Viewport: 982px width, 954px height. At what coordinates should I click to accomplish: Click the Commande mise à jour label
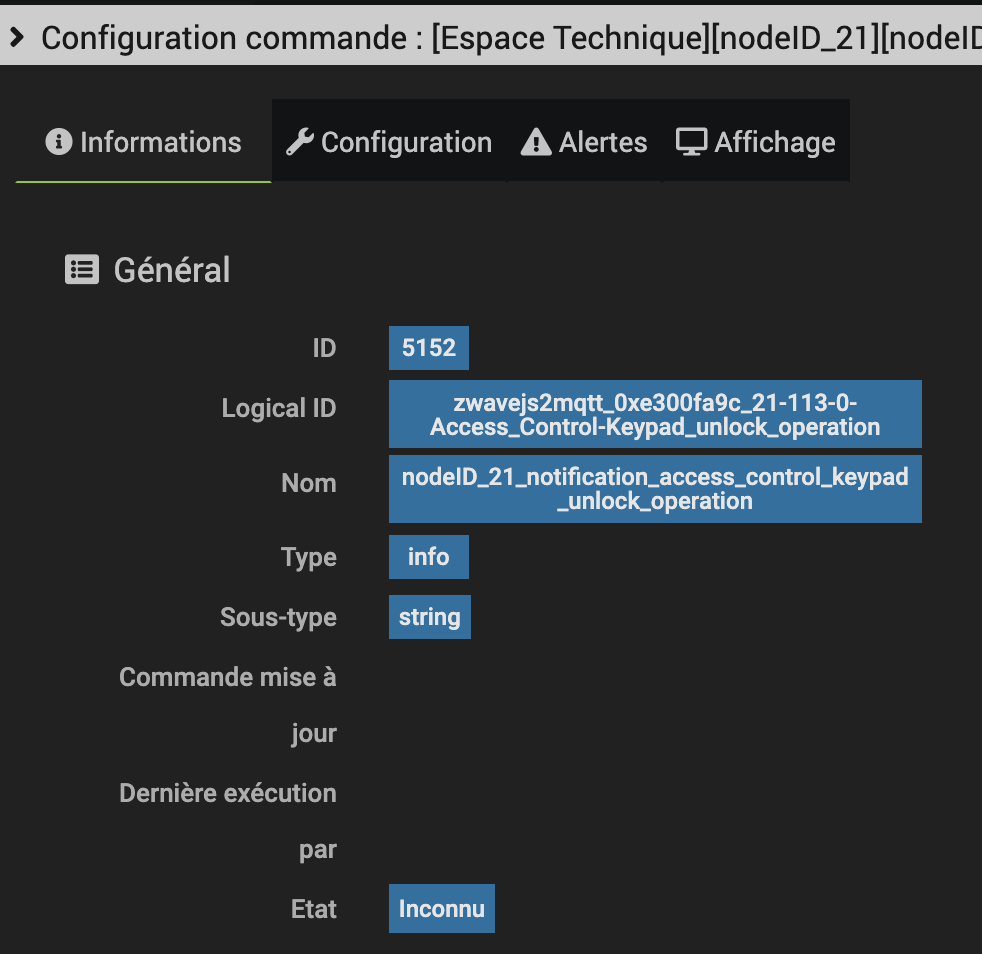tap(228, 677)
